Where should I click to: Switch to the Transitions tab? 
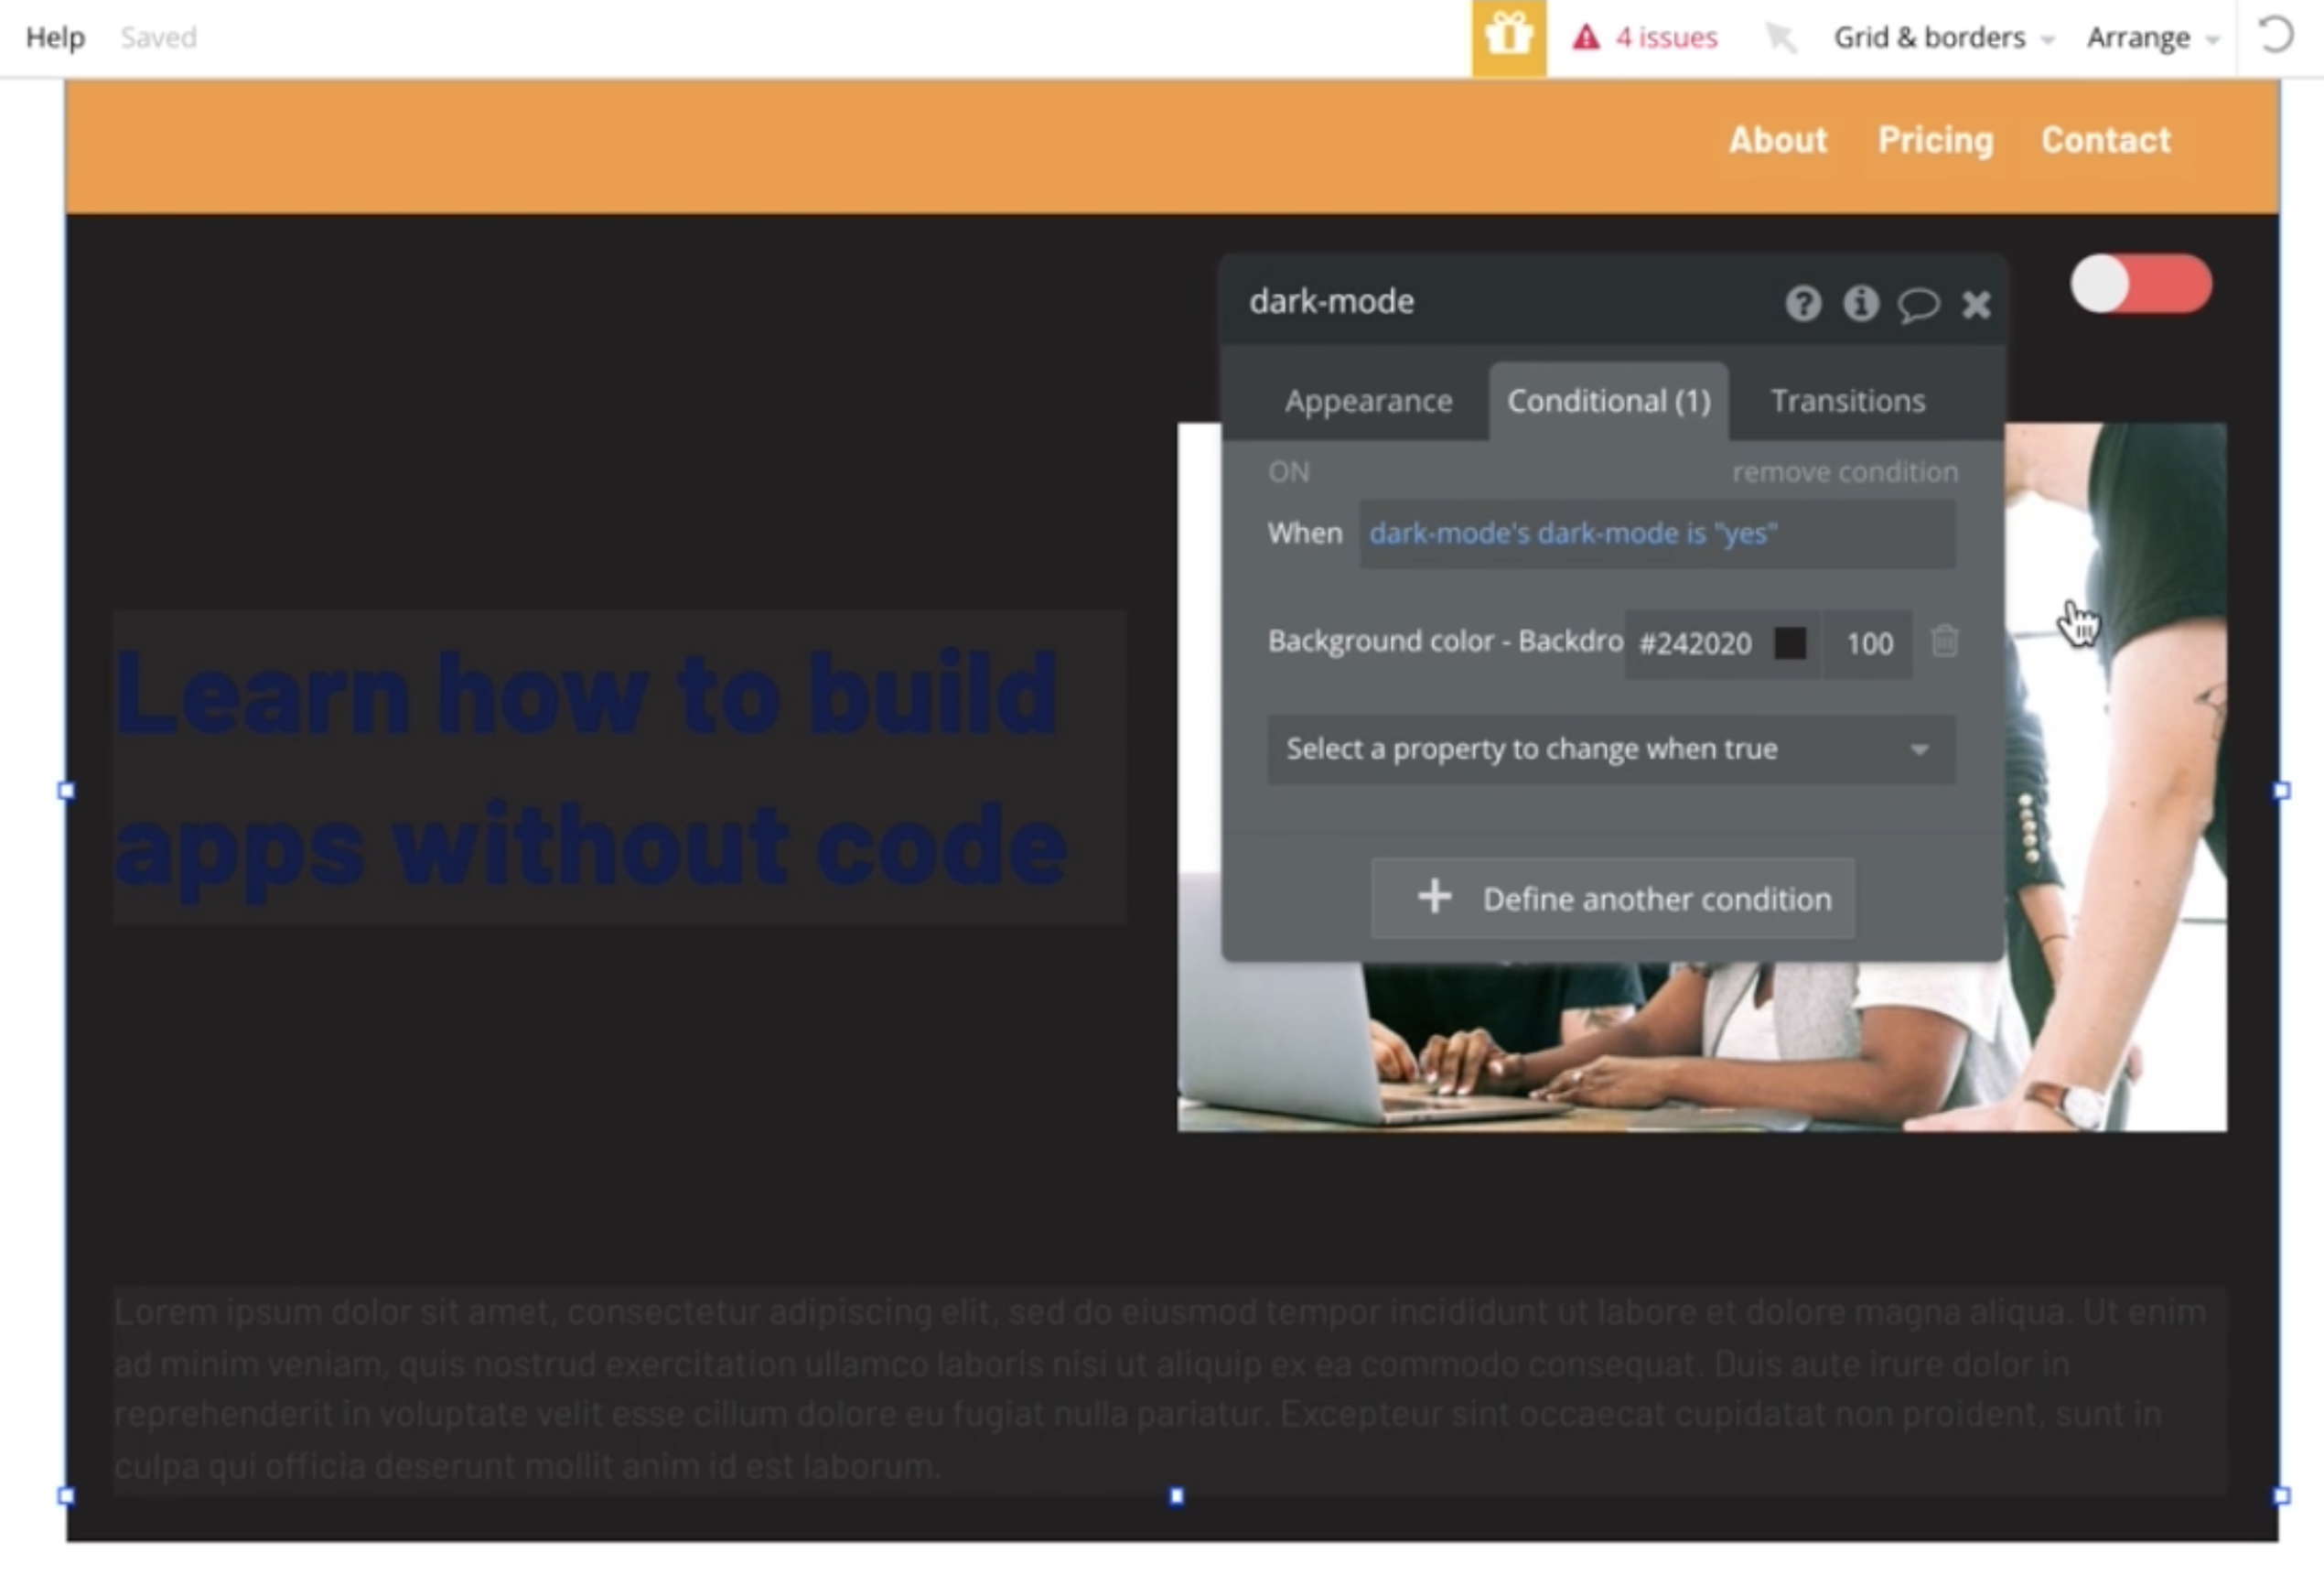pyautogui.click(x=1847, y=401)
